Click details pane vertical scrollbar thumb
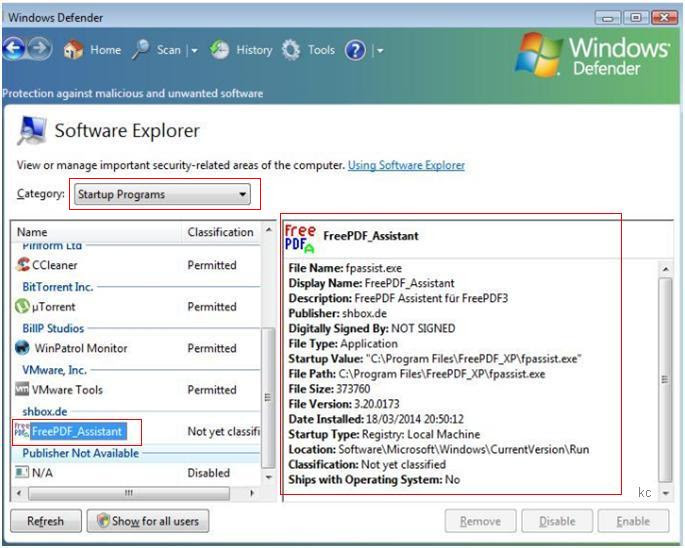685x548 pixels. (665, 379)
